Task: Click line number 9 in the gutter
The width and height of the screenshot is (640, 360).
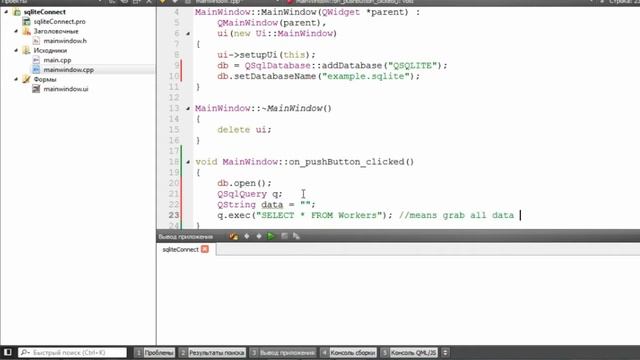Action: 176,65
